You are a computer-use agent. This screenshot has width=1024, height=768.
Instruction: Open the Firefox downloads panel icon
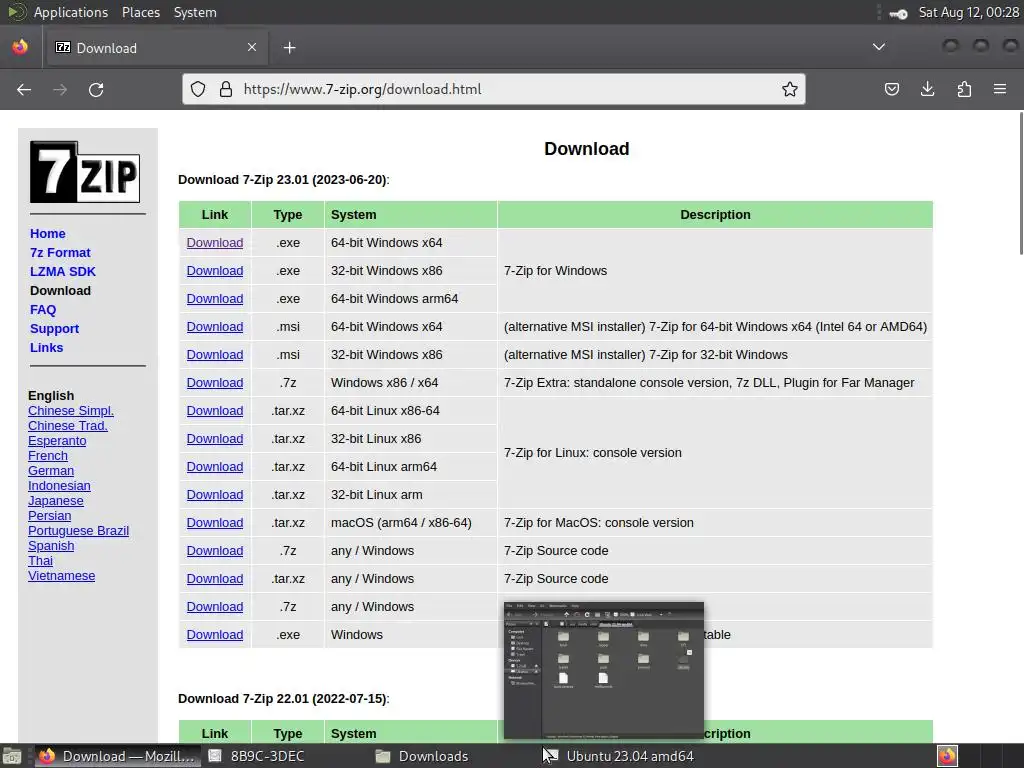[x=927, y=89]
